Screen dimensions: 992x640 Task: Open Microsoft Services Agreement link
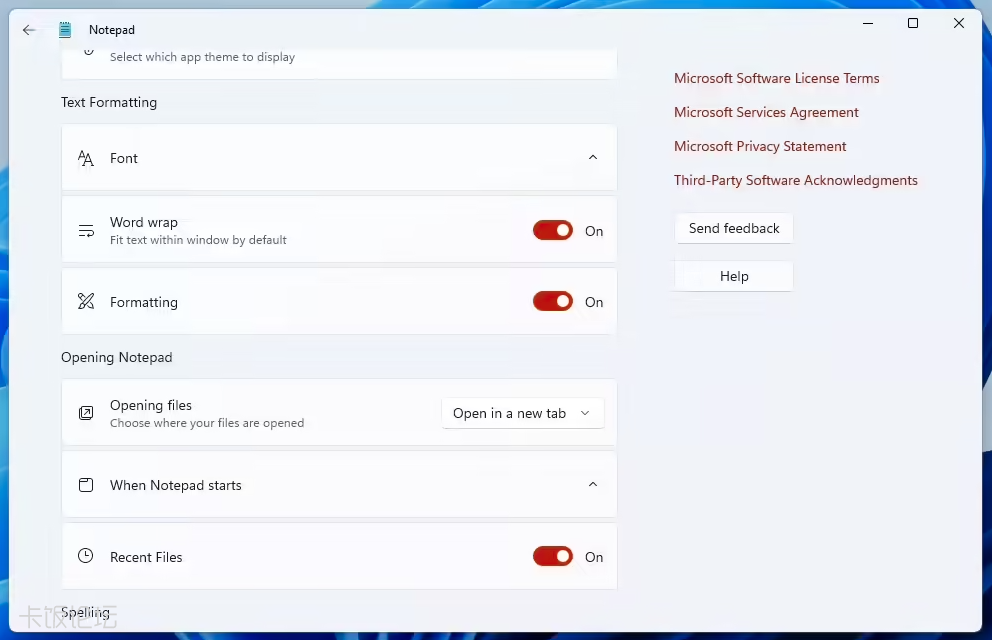pyautogui.click(x=766, y=113)
